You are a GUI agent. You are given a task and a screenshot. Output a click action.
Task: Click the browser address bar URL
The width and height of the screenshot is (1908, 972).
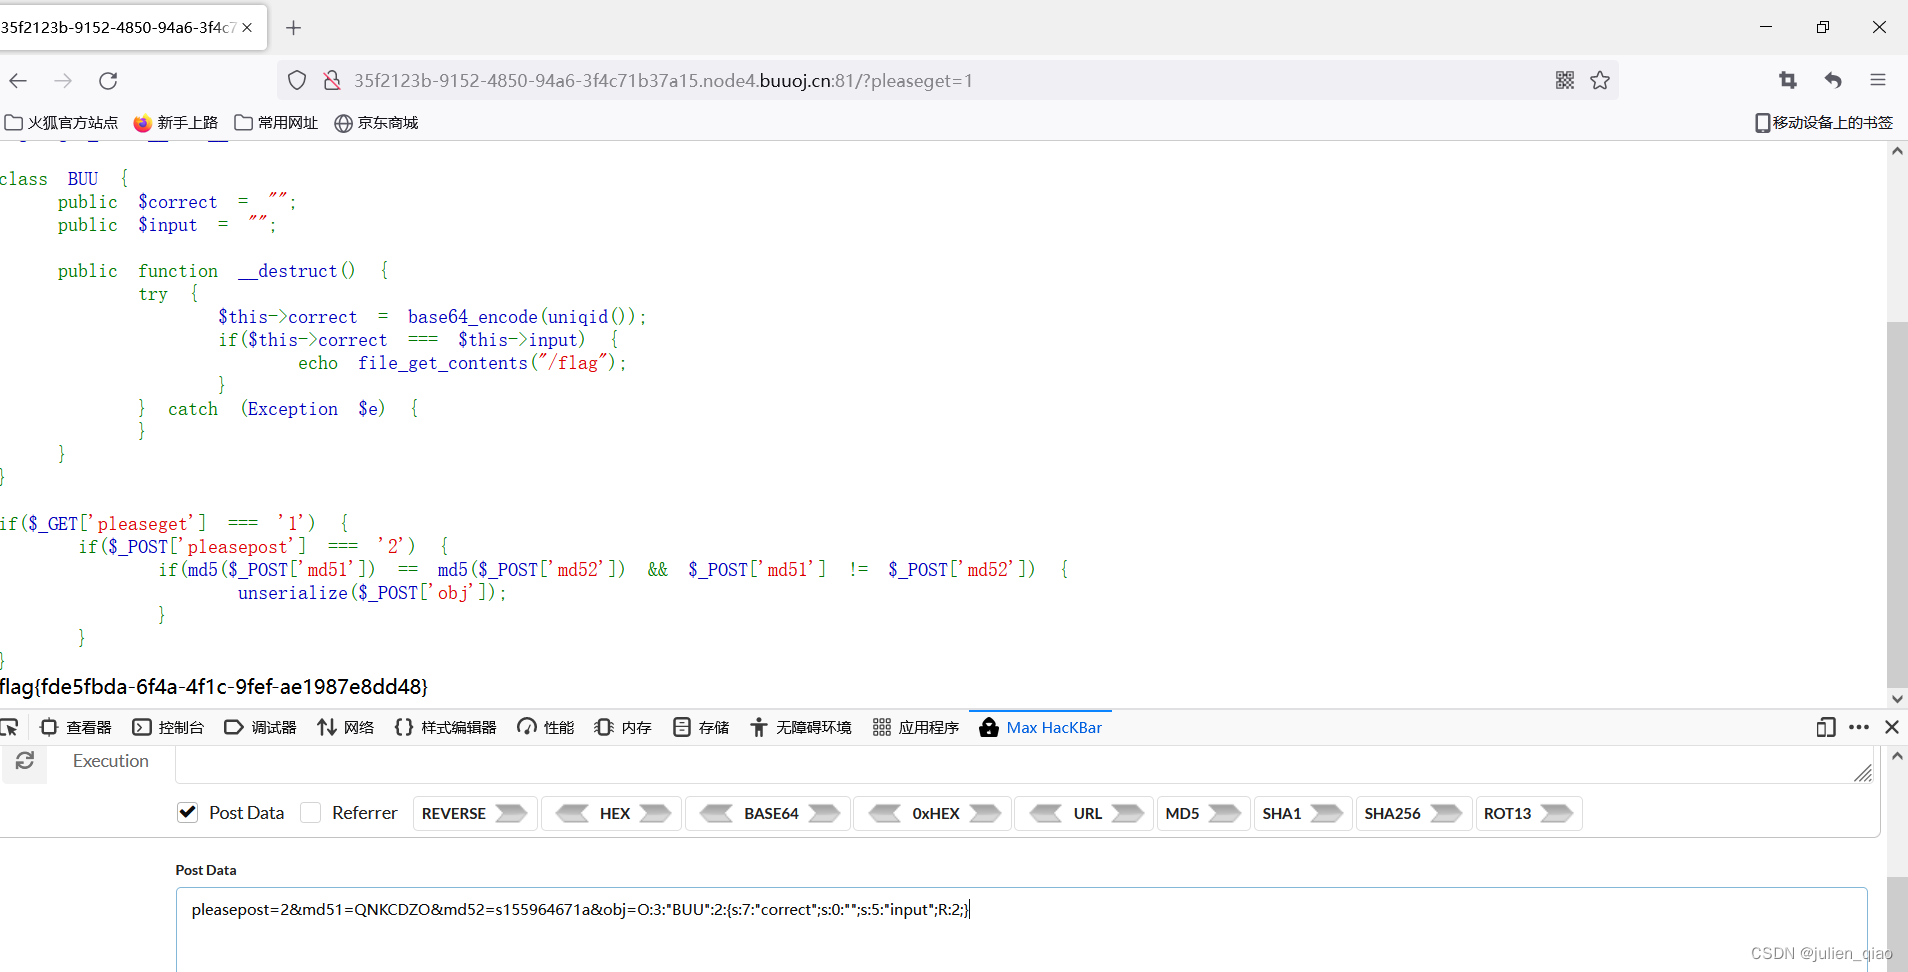pyautogui.click(x=663, y=80)
